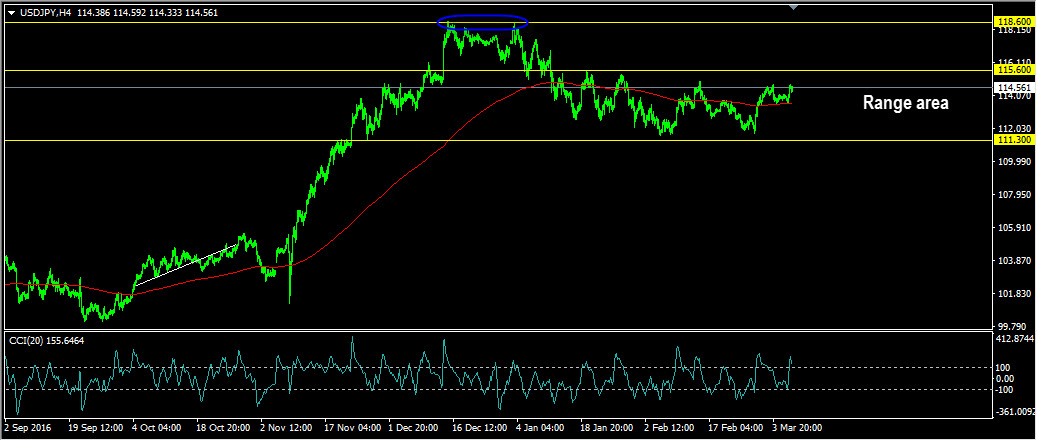Image resolution: width=1037 pixels, height=441 pixels.
Task: Click the small triangle beside USDJPY,H4 title
Action: (x=11, y=13)
